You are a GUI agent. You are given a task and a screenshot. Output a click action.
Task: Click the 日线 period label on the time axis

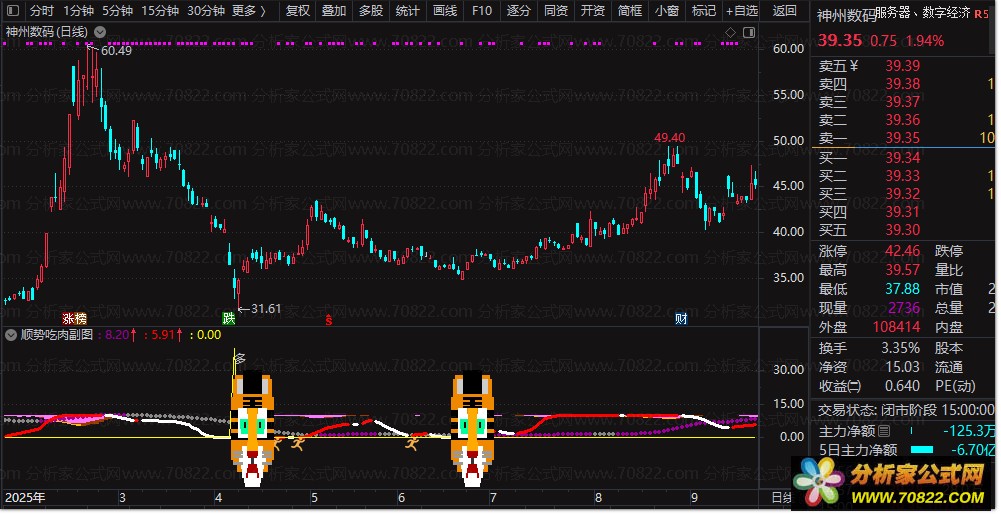click(782, 498)
